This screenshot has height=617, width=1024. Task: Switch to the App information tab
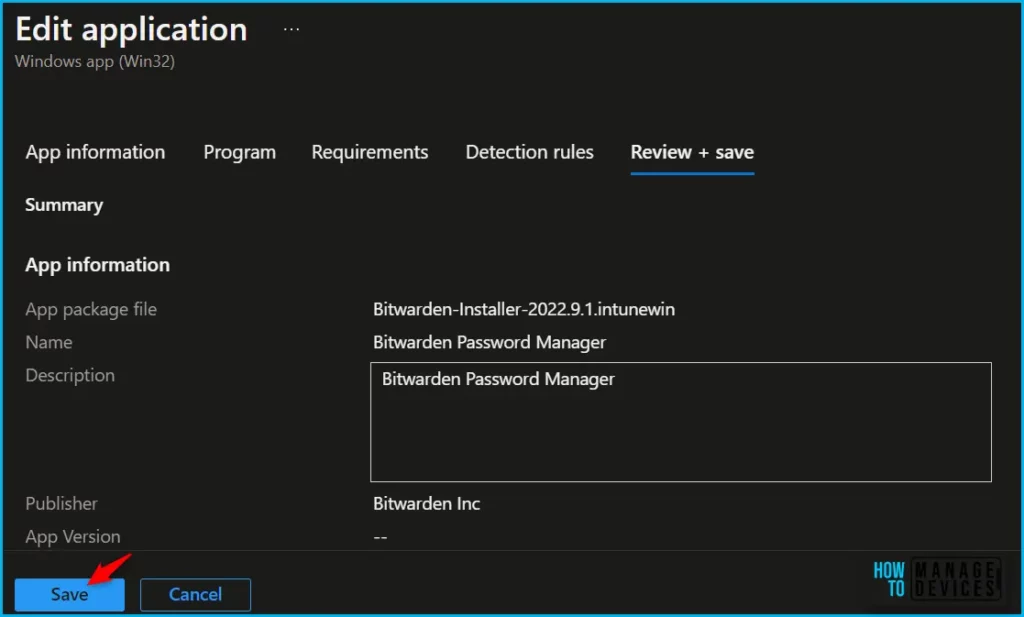[x=95, y=152]
